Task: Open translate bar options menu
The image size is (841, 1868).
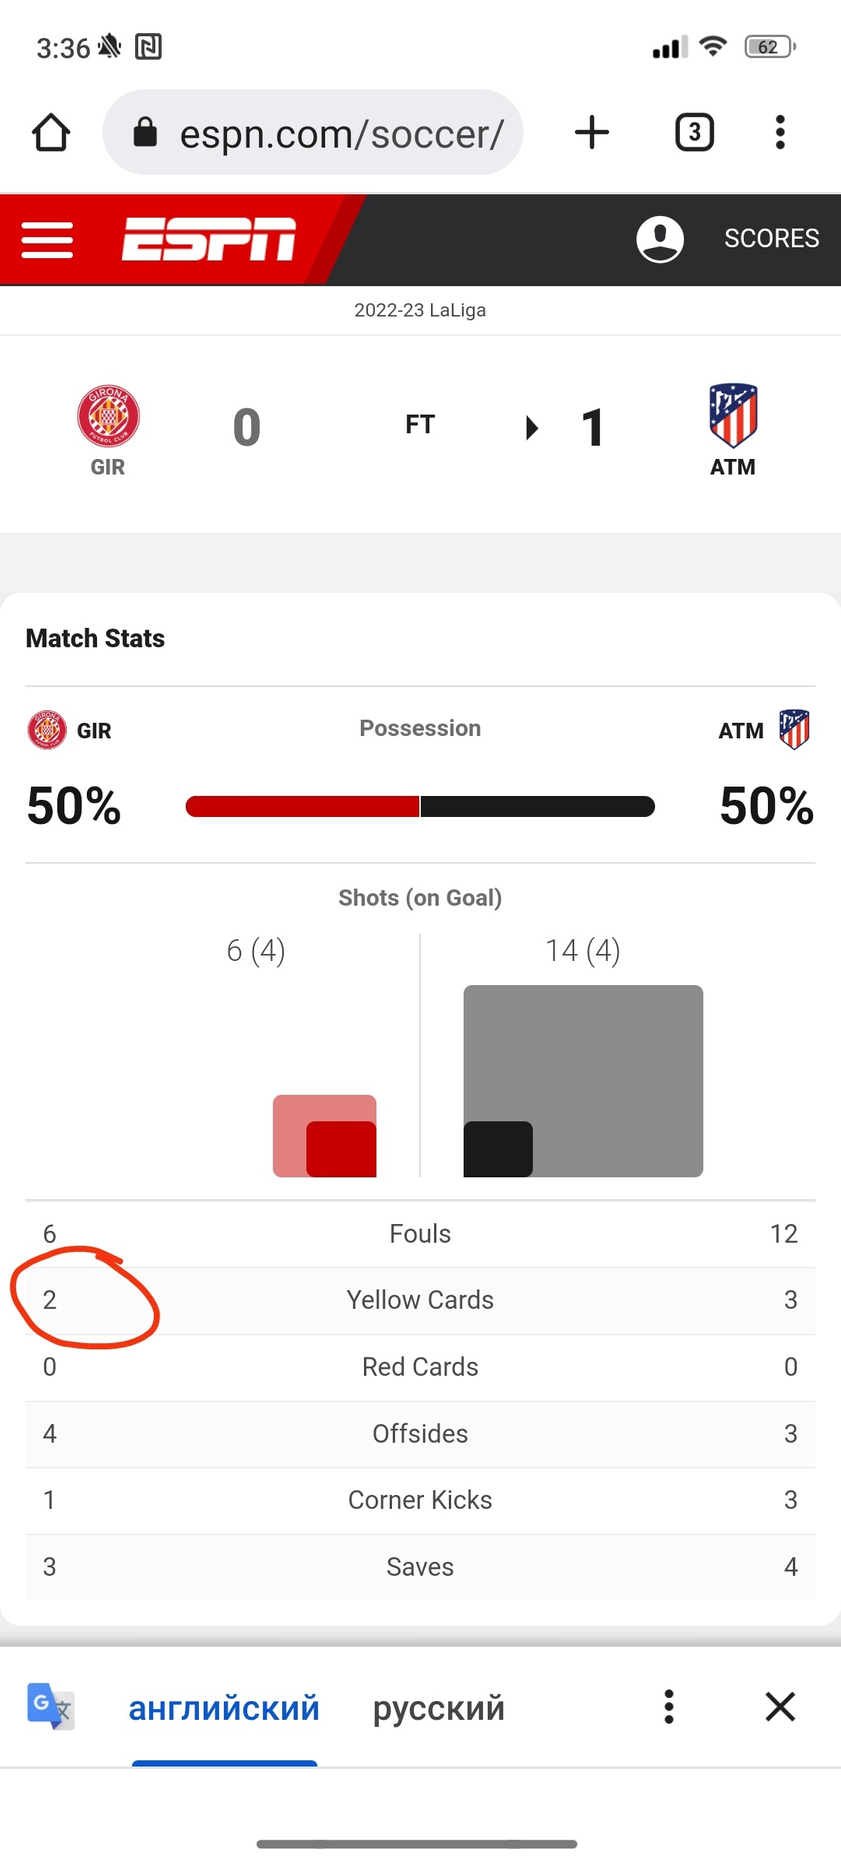Action: [x=669, y=1706]
